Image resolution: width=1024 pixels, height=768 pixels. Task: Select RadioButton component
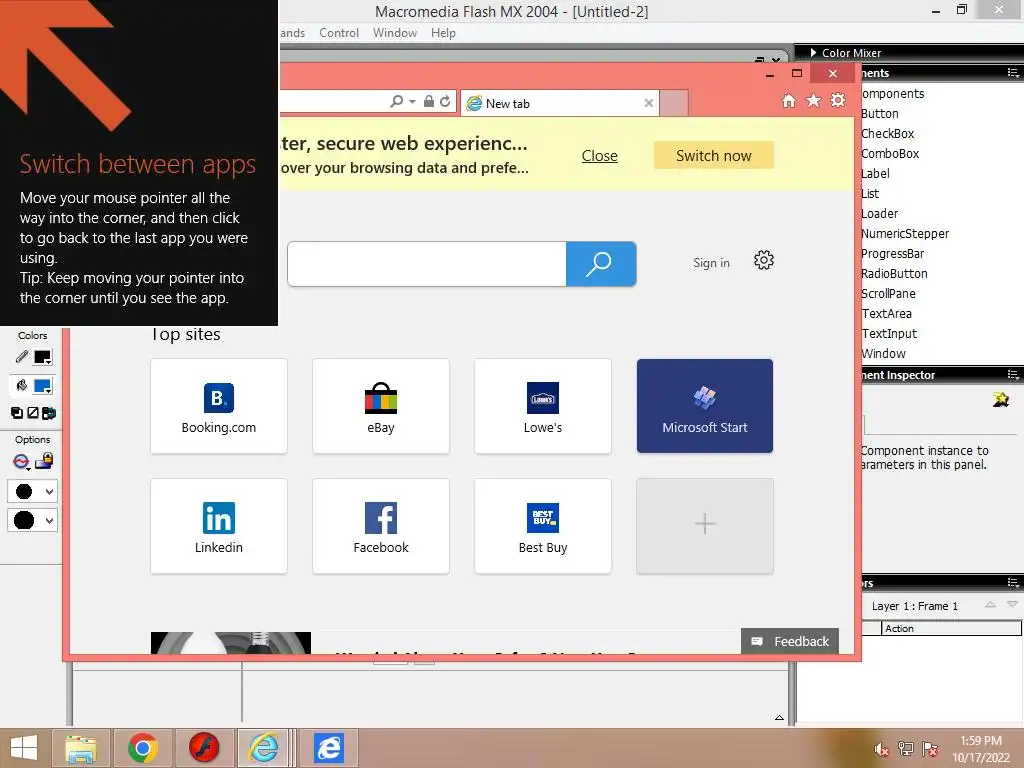(x=894, y=274)
